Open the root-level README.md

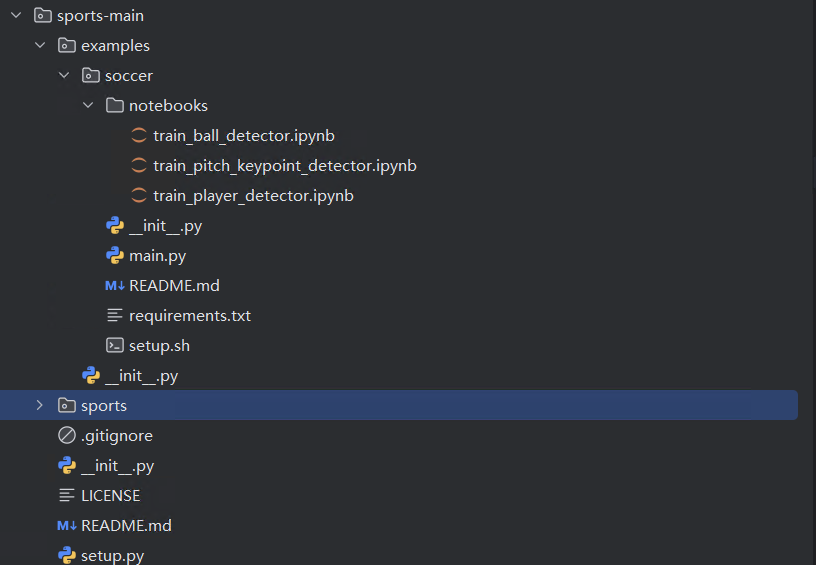[x=126, y=526]
